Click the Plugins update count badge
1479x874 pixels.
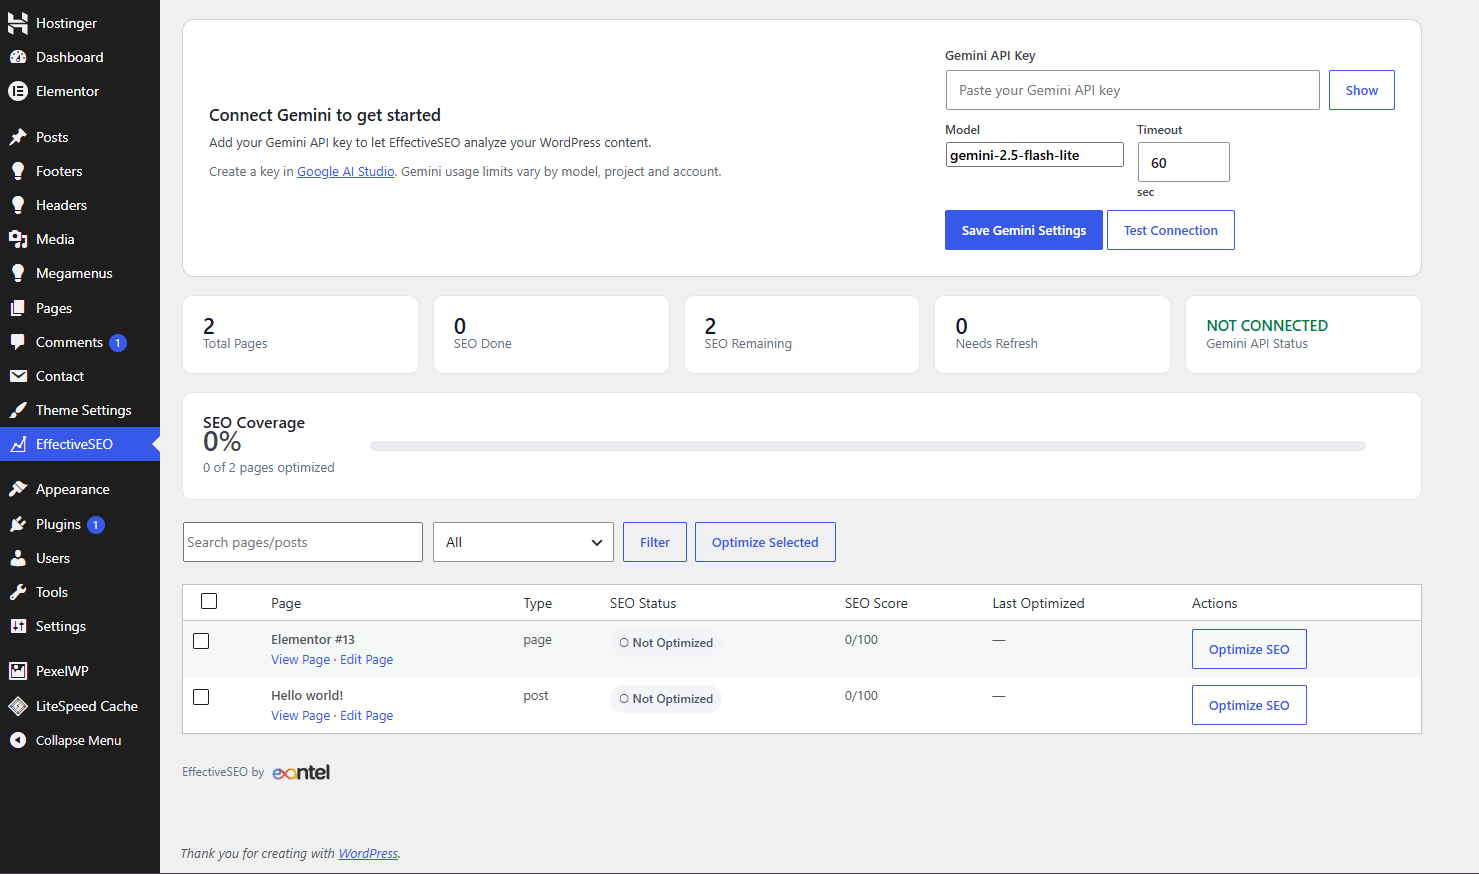click(96, 525)
